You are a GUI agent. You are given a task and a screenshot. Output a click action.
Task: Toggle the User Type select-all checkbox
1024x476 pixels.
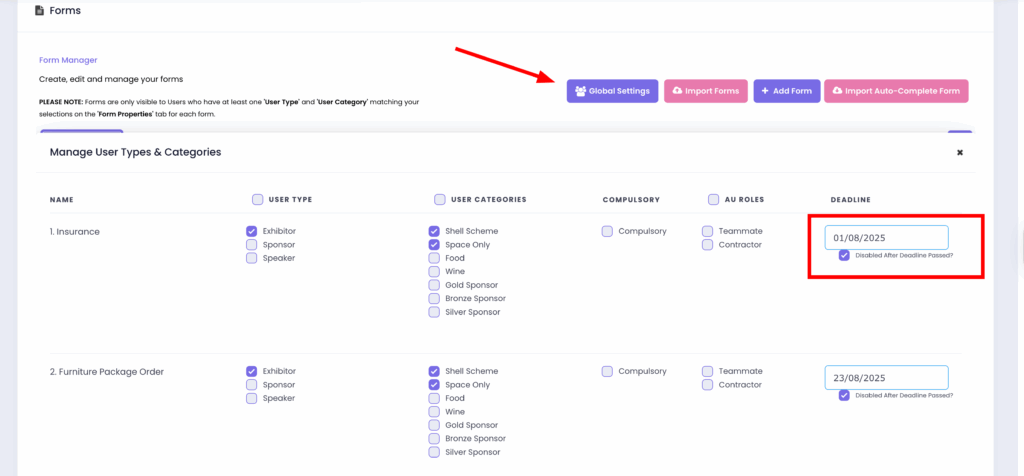click(x=258, y=199)
